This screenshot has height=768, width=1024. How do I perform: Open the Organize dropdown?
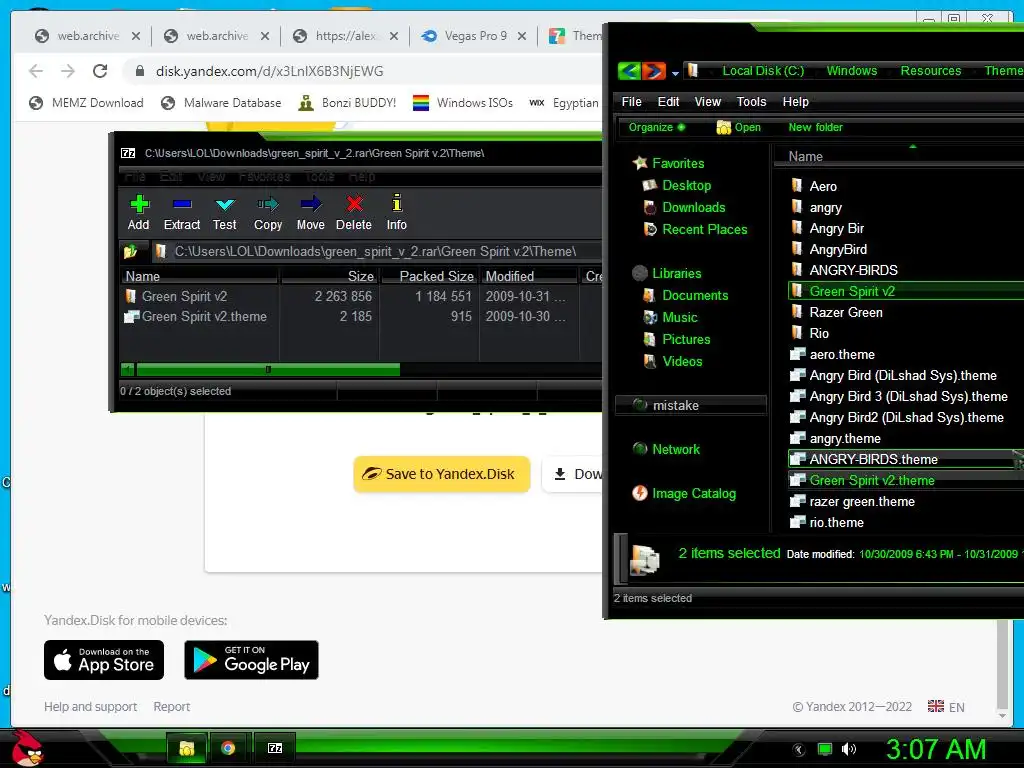(x=656, y=127)
